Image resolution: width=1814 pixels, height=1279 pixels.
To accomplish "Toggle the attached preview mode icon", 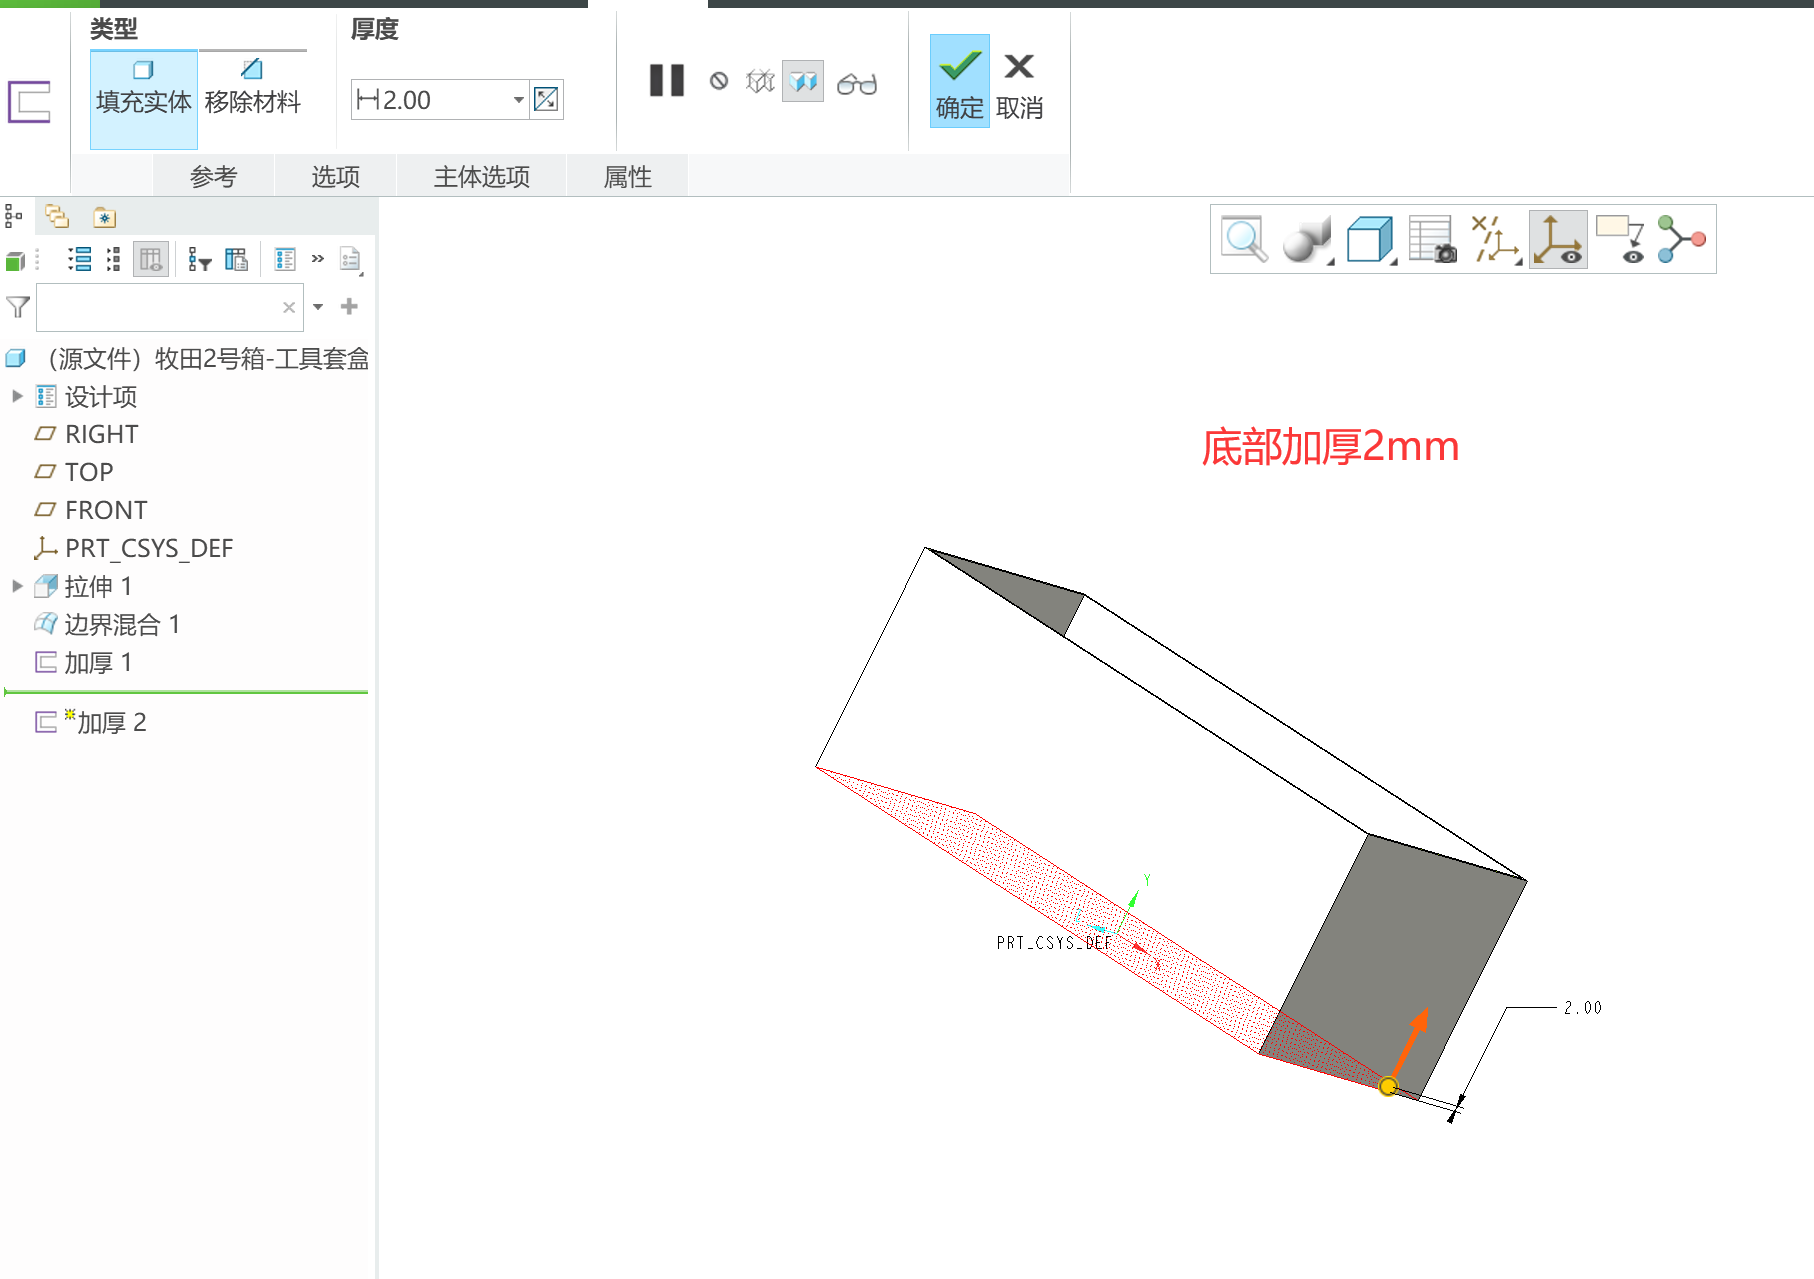I will tap(803, 81).
